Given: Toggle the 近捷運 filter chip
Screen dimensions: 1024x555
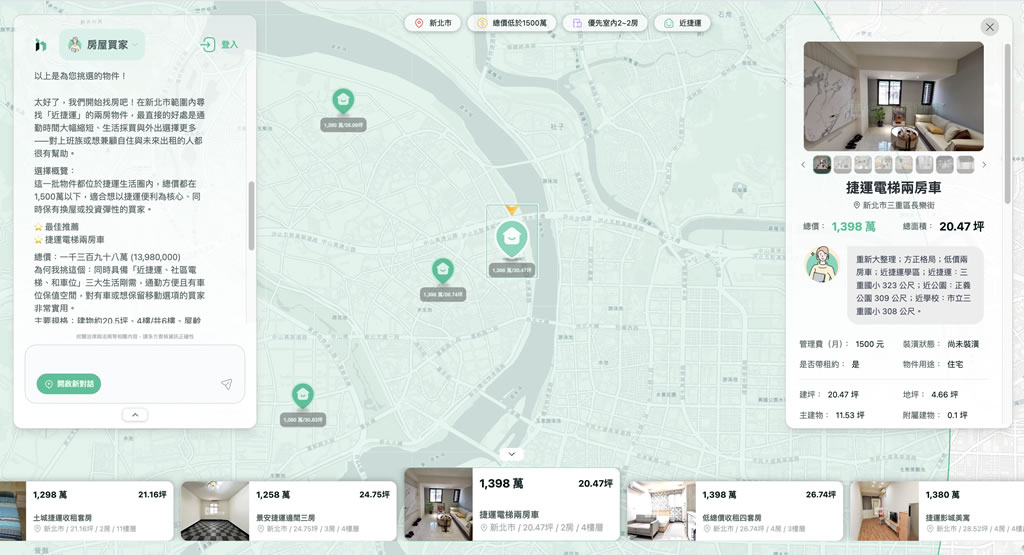Looking at the screenshot, I should click(x=683, y=23).
